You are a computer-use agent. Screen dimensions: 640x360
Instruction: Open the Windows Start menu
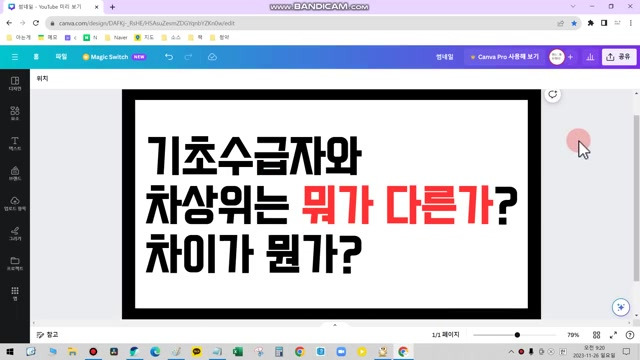[10, 351]
